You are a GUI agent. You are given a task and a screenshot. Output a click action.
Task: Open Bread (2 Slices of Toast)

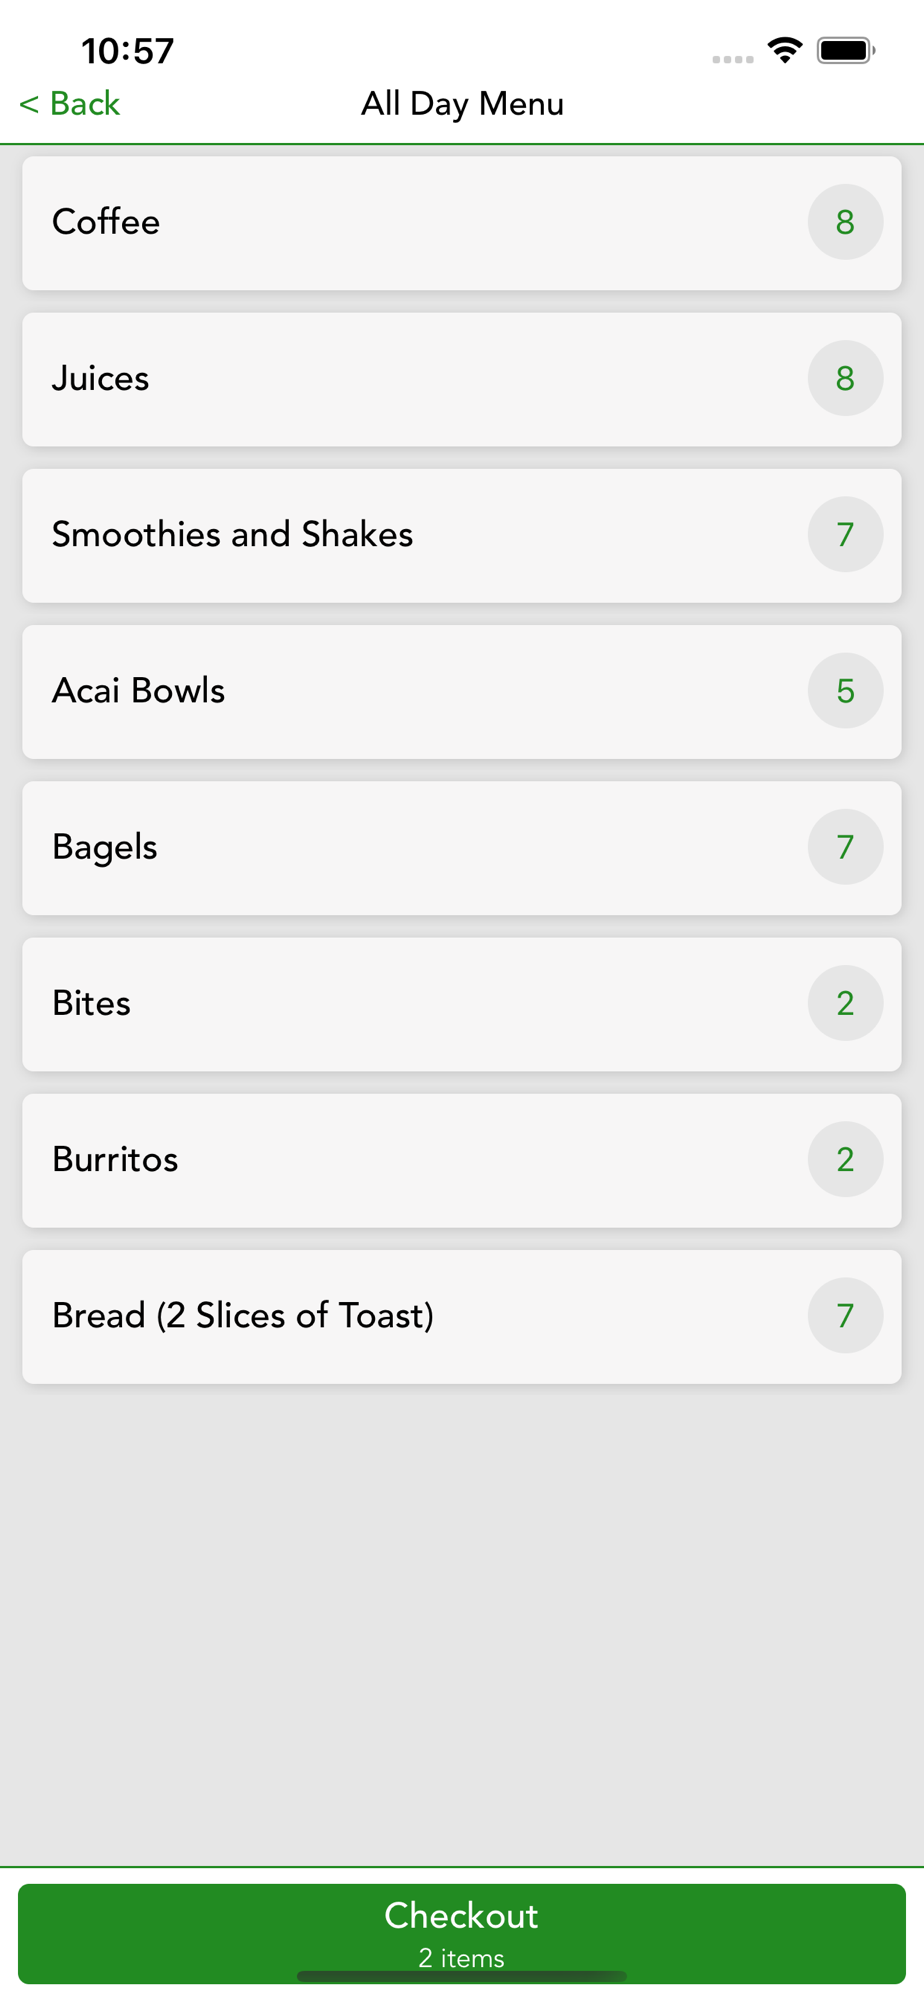[x=400, y=1316]
